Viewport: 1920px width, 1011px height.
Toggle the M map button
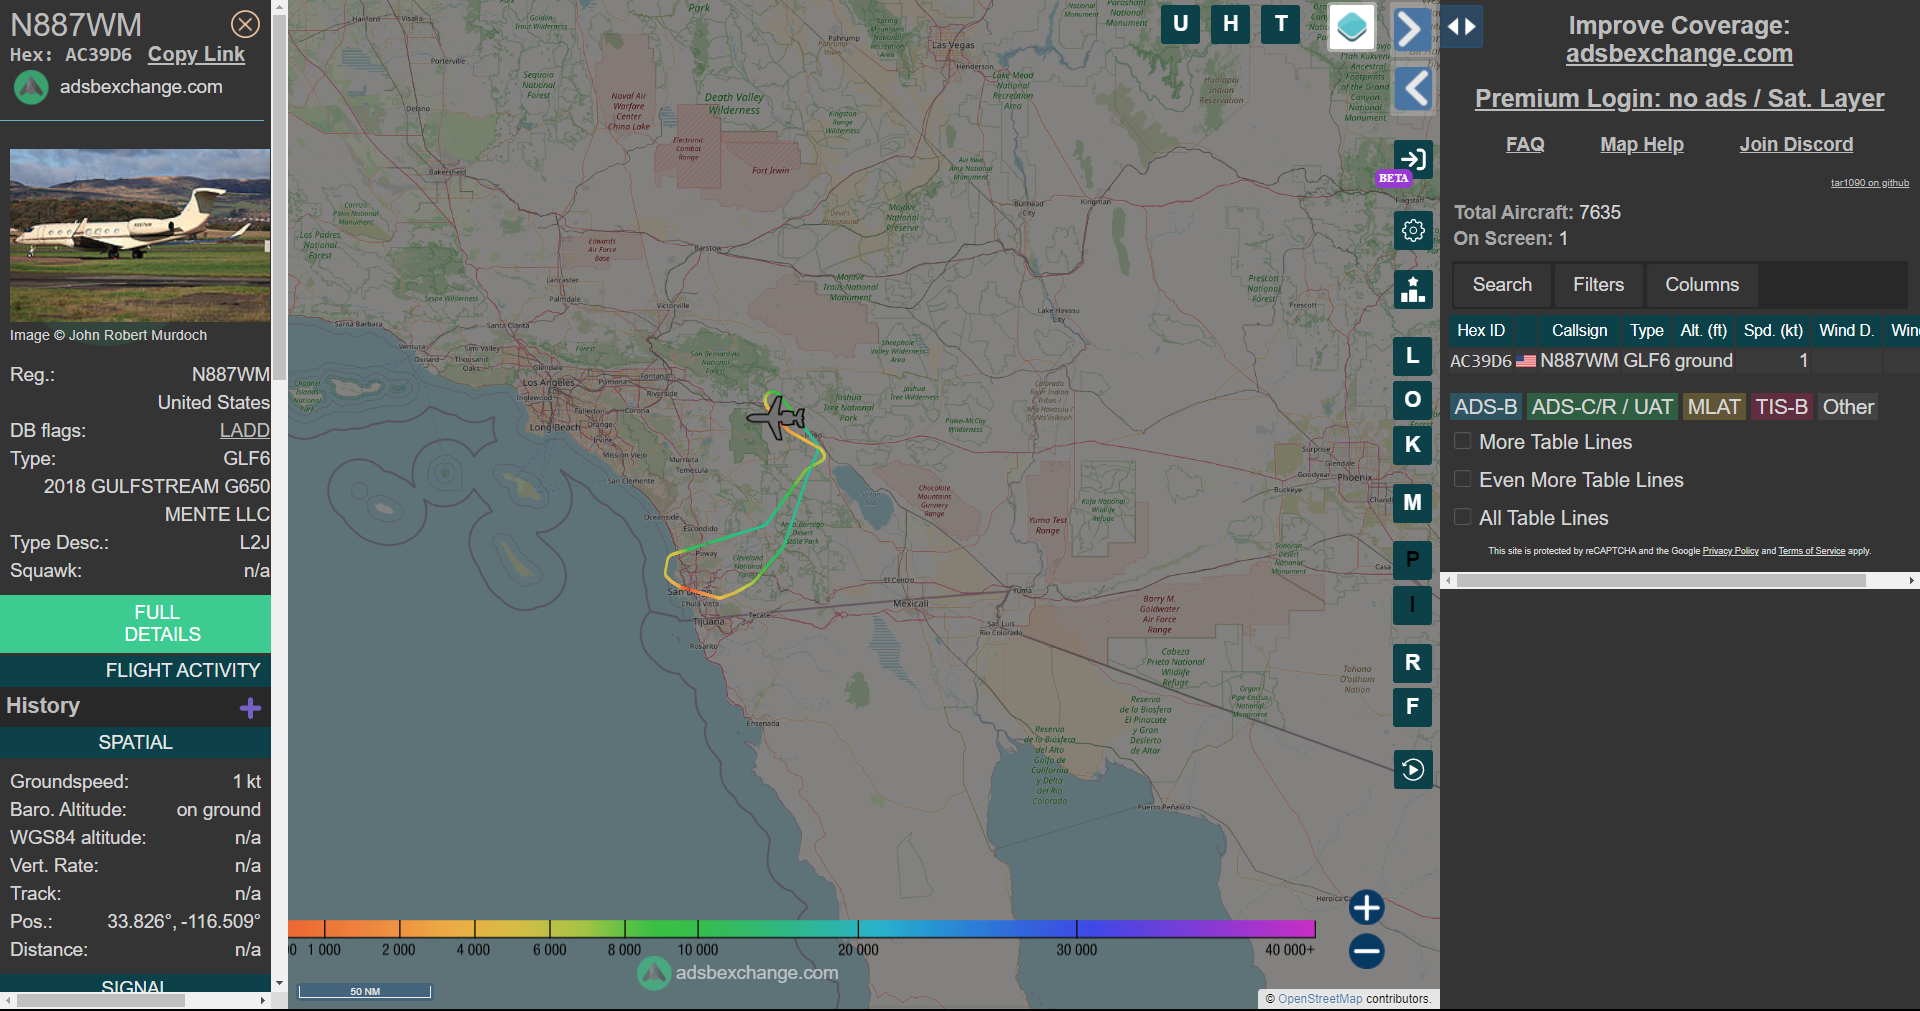pos(1412,503)
